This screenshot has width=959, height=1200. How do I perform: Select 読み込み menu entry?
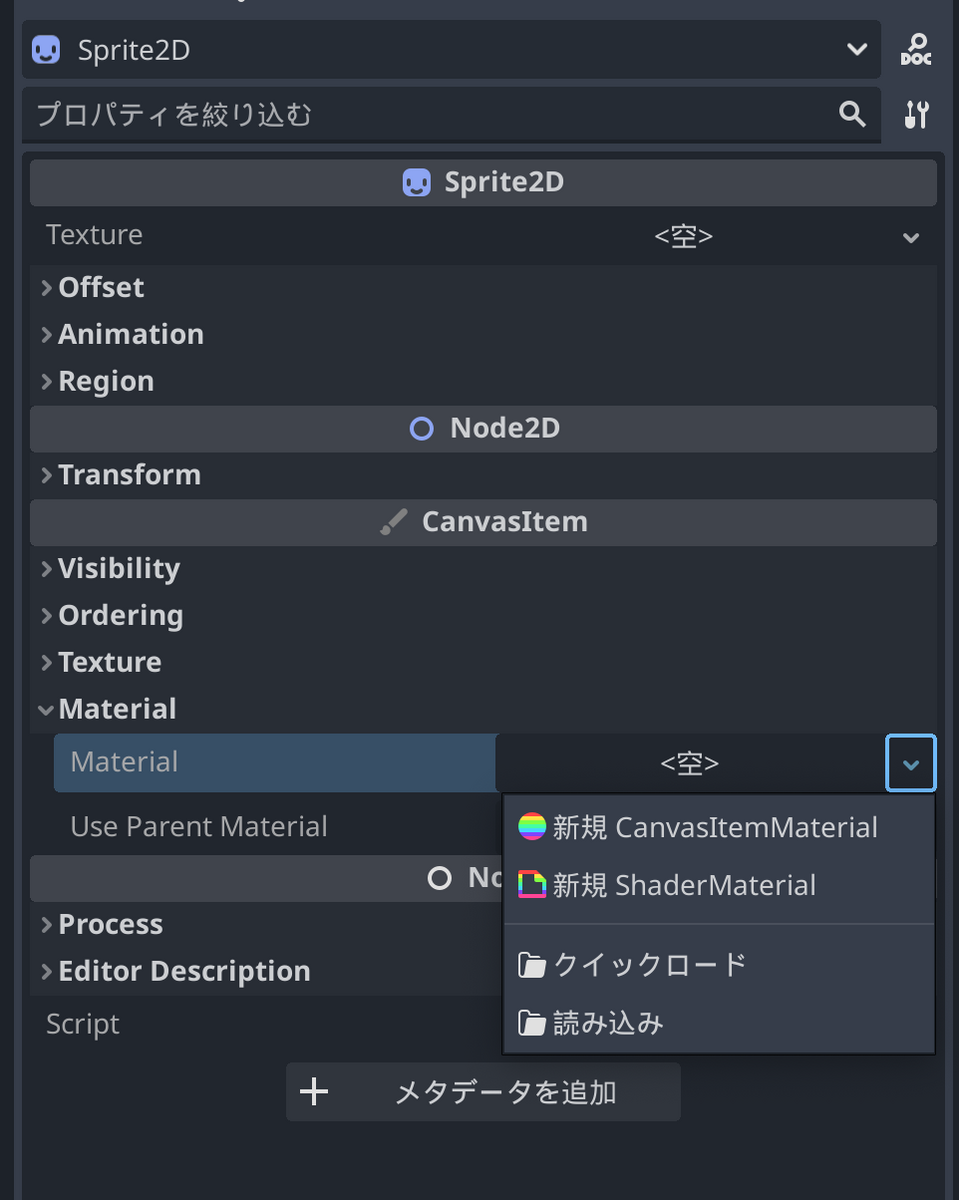pos(608,1023)
